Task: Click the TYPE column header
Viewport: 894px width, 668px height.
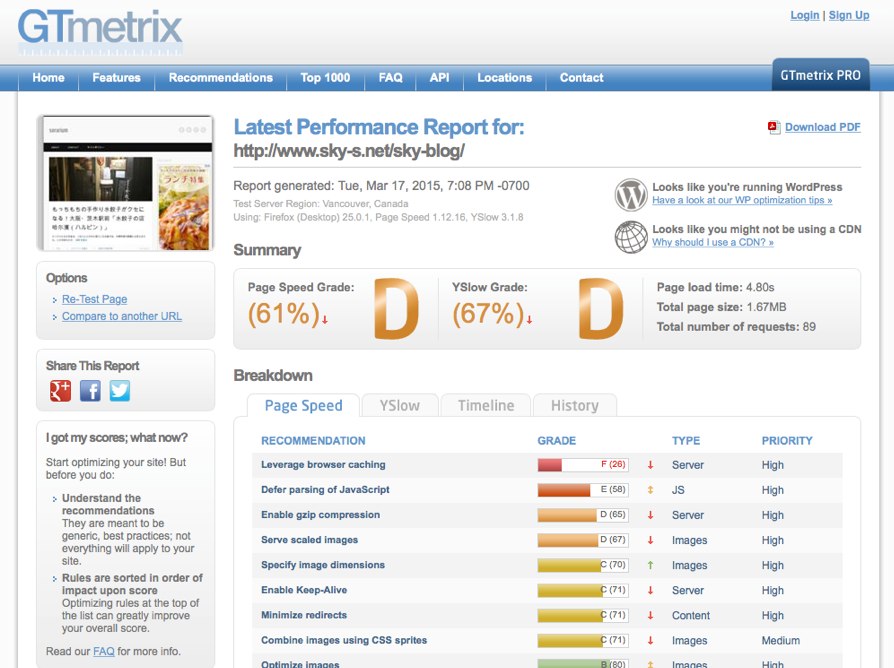Action: click(686, 441)
